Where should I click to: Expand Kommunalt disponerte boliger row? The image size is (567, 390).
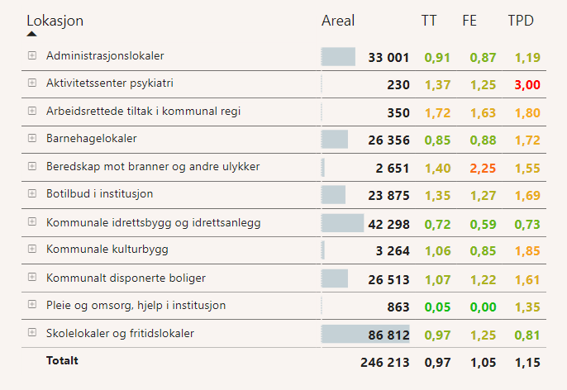click(32, 277)
